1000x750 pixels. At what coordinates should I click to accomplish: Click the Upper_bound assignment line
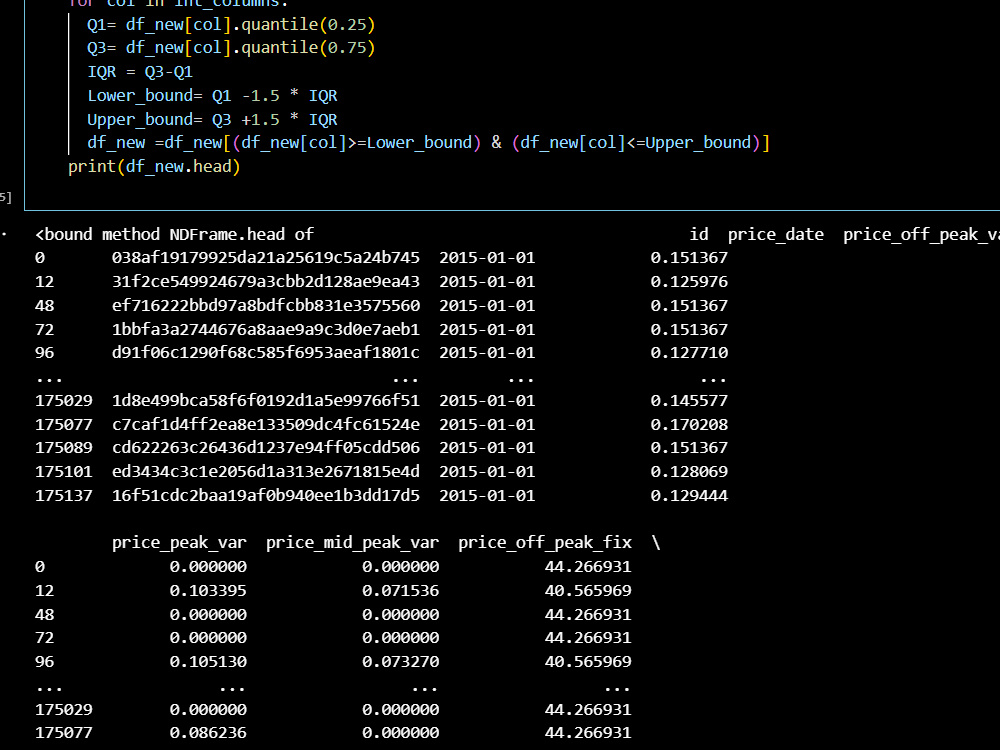(212, 119)
